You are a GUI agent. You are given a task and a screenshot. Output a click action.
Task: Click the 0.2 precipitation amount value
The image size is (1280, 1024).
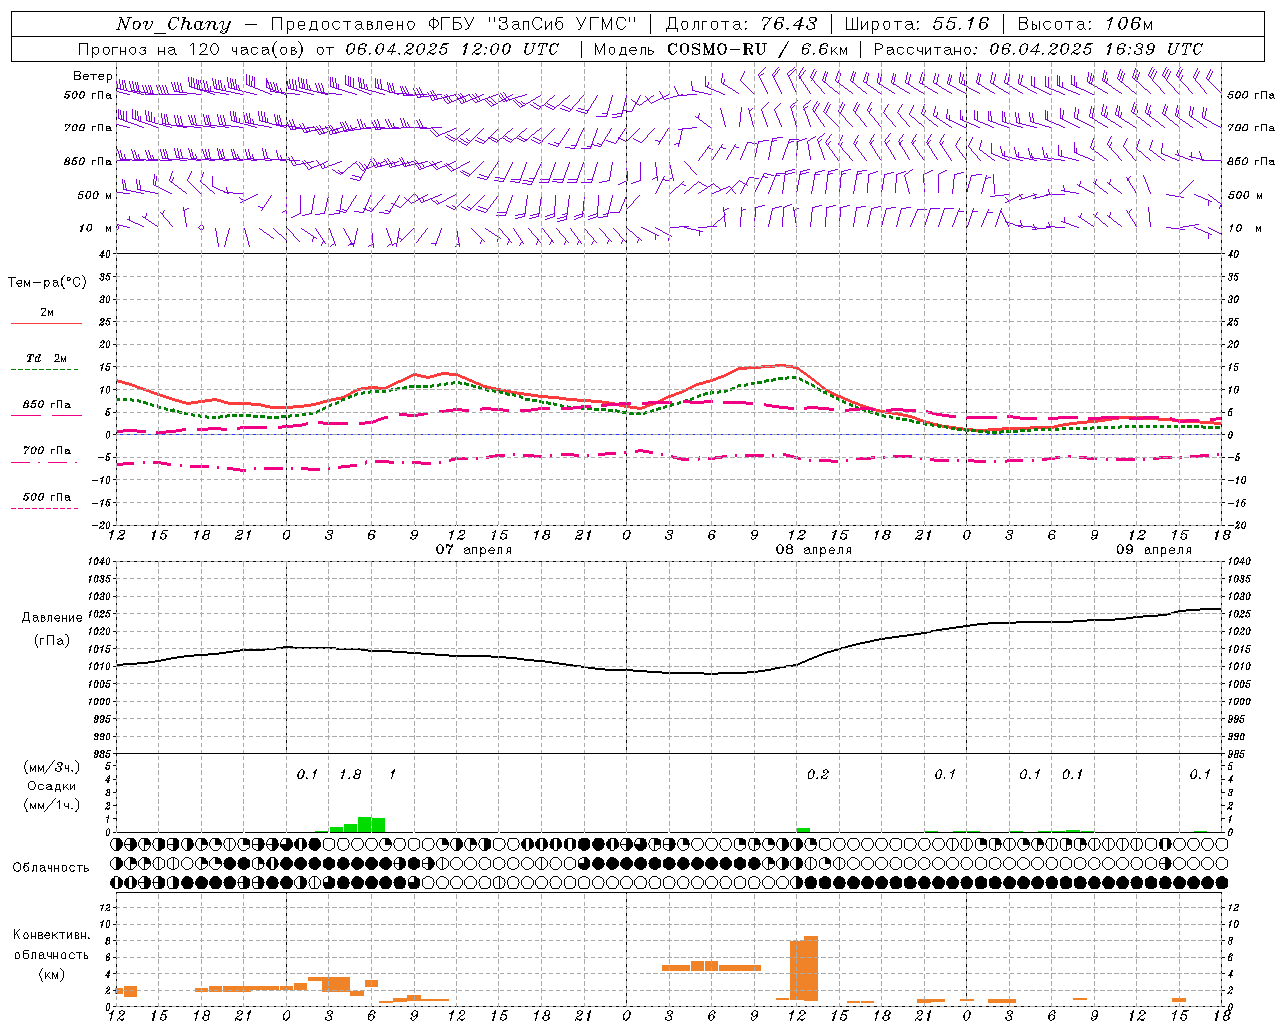(x=818, y=774)
